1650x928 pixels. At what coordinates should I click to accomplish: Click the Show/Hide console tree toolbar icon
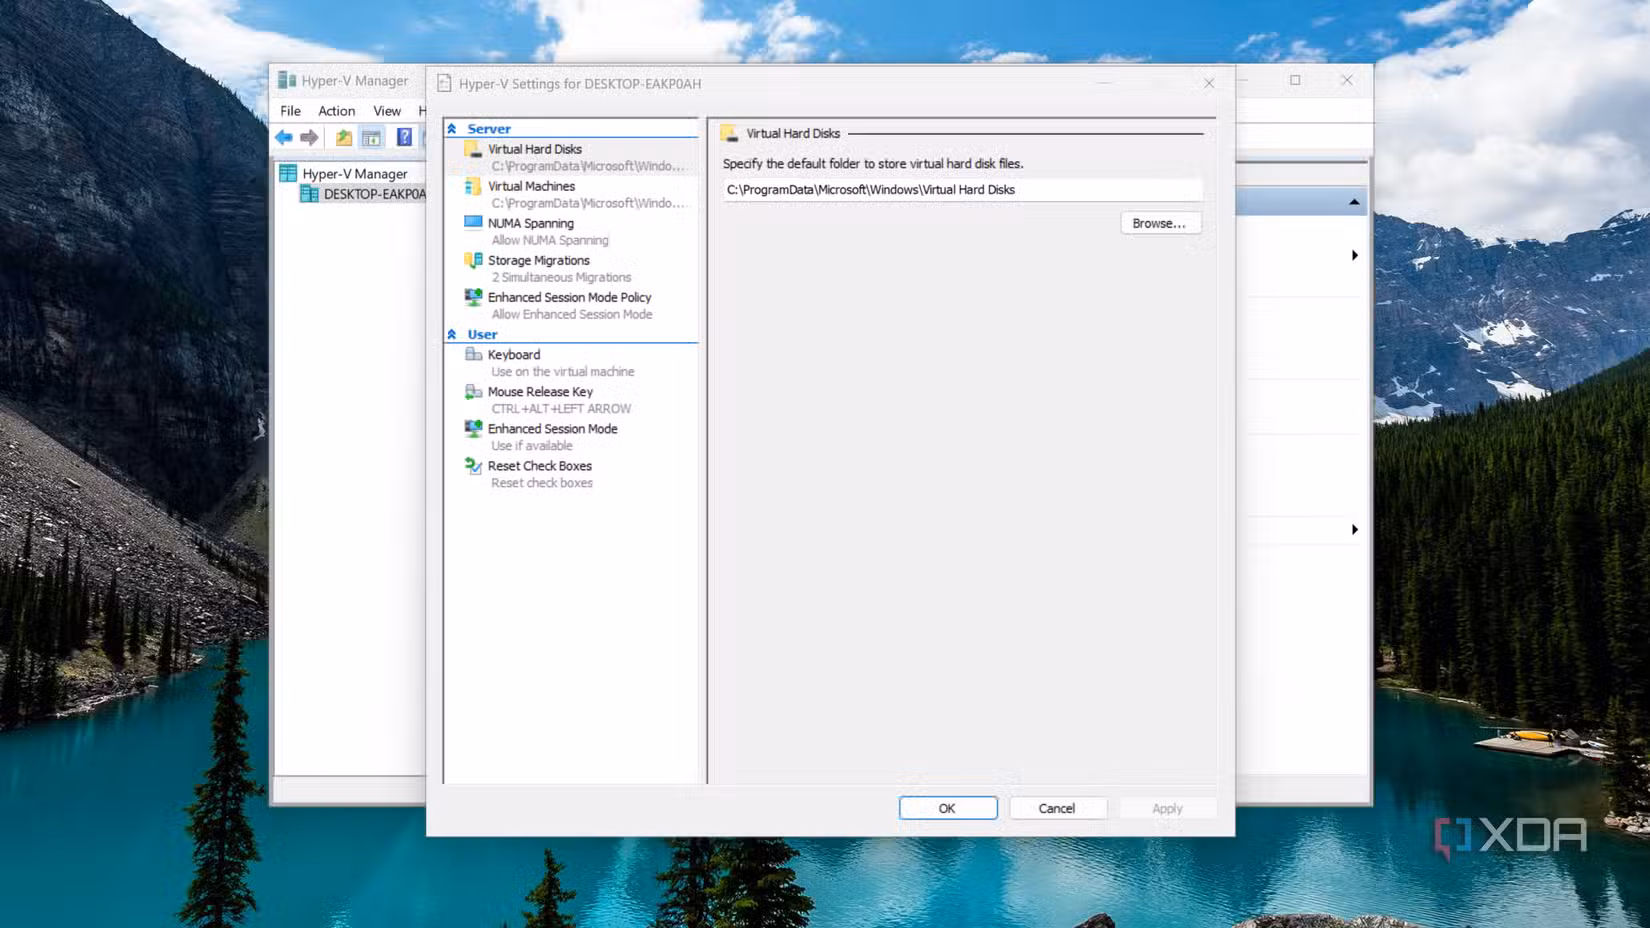[371, 137]
